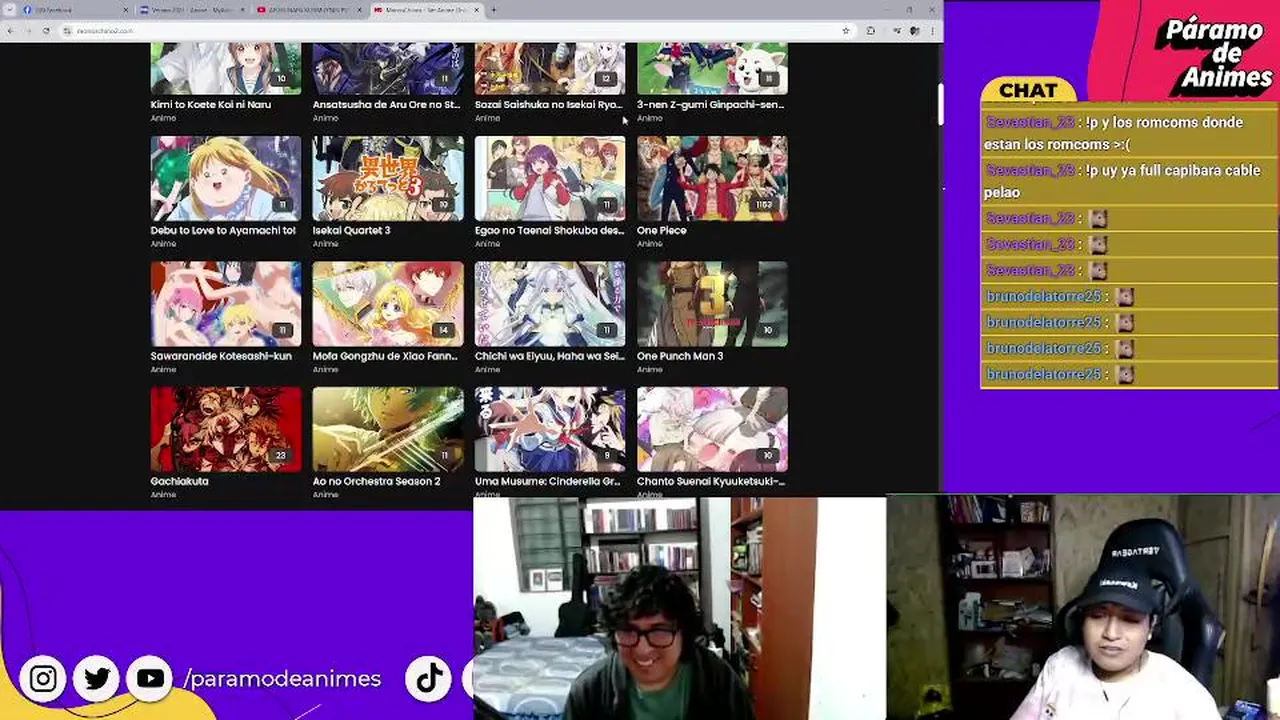
Task: Open Sawaranaide Kotesashi-kun thumbnail
Action: click(x=226, y=304)
